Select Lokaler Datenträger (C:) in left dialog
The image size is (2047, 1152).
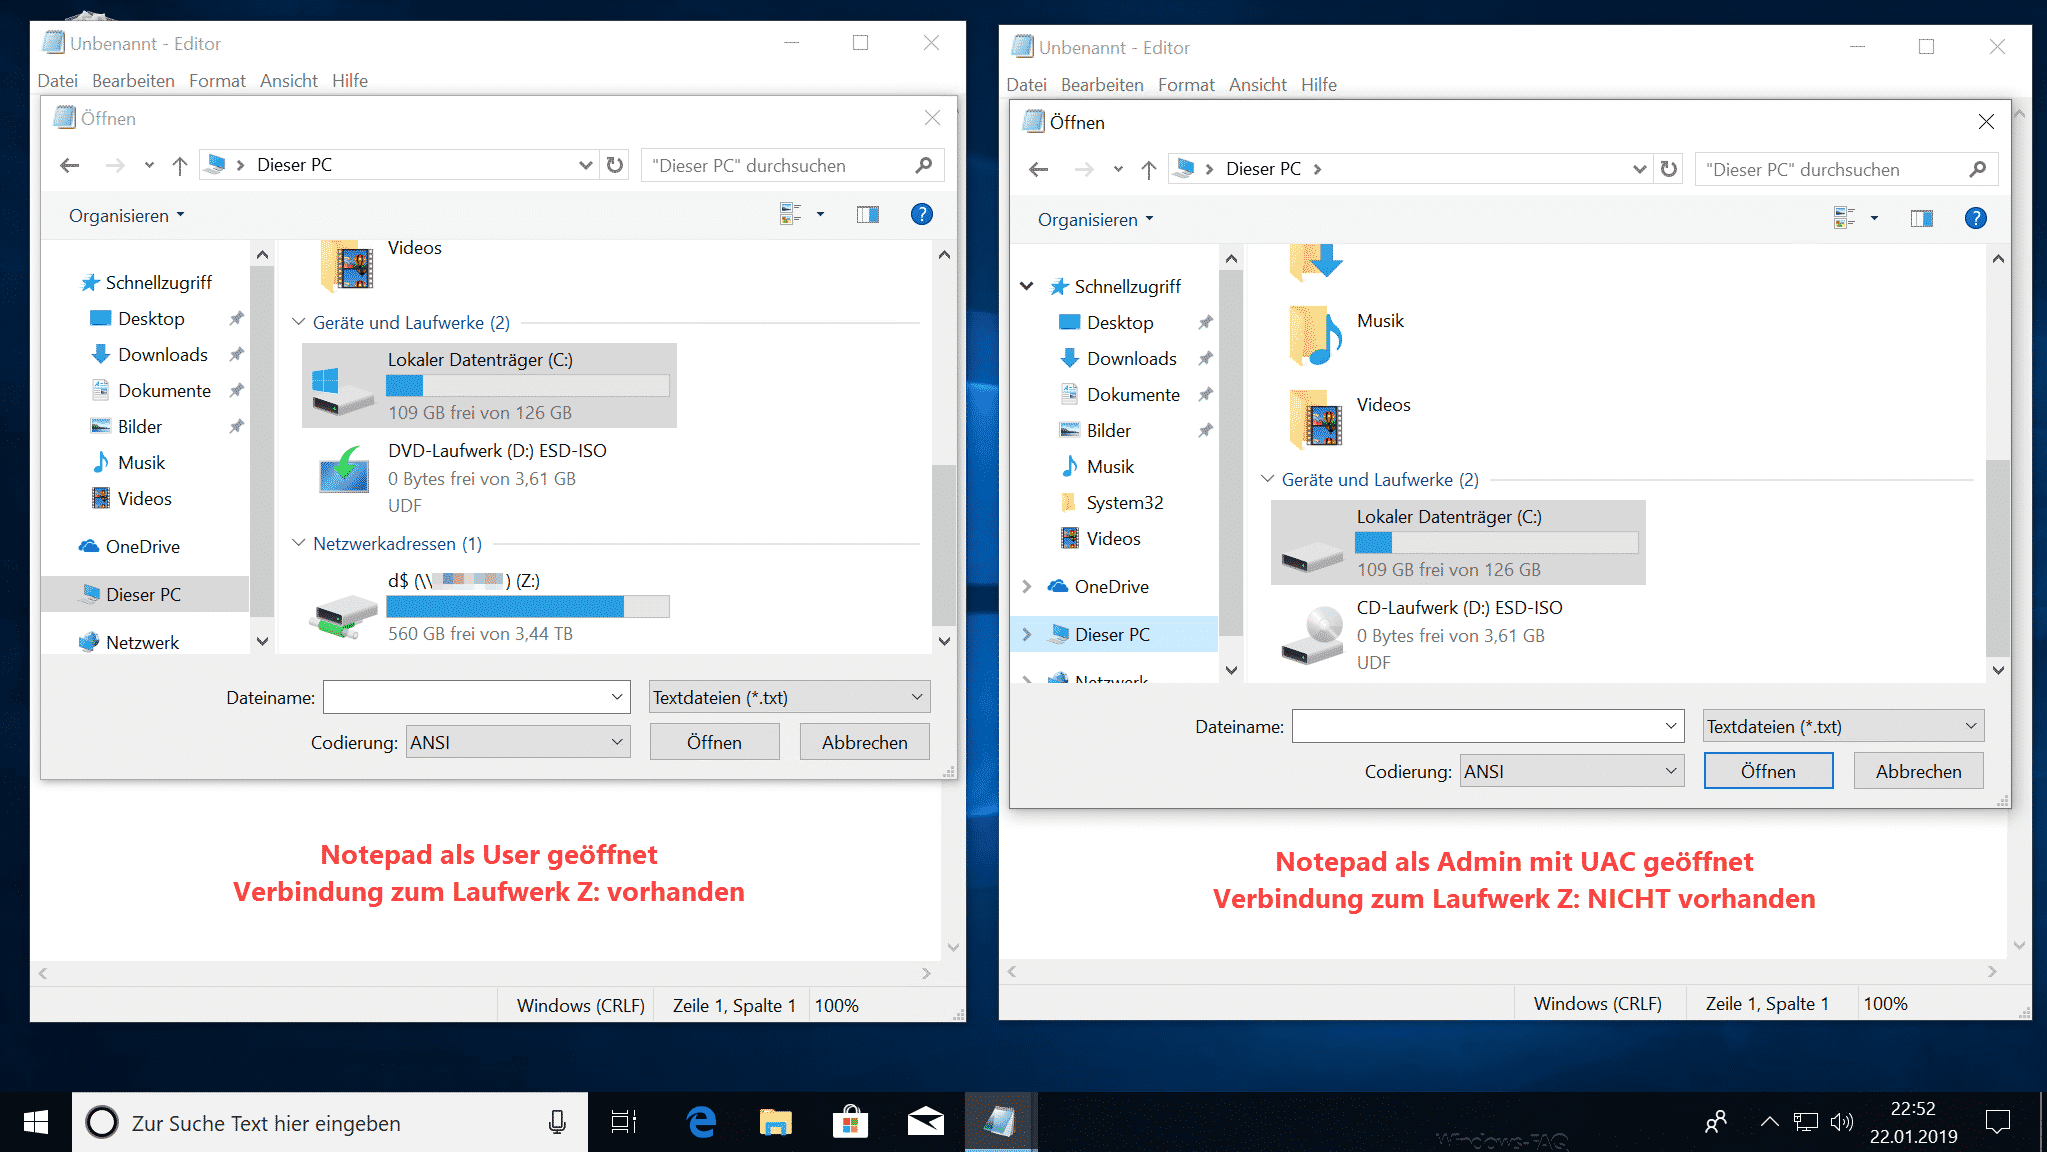coord(489,386)
